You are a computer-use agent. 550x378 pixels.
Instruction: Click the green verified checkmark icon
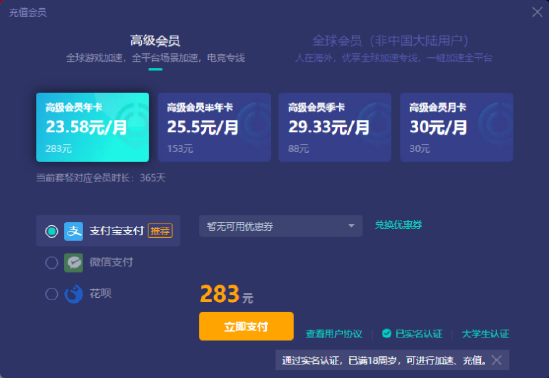(x=387, y=333)
